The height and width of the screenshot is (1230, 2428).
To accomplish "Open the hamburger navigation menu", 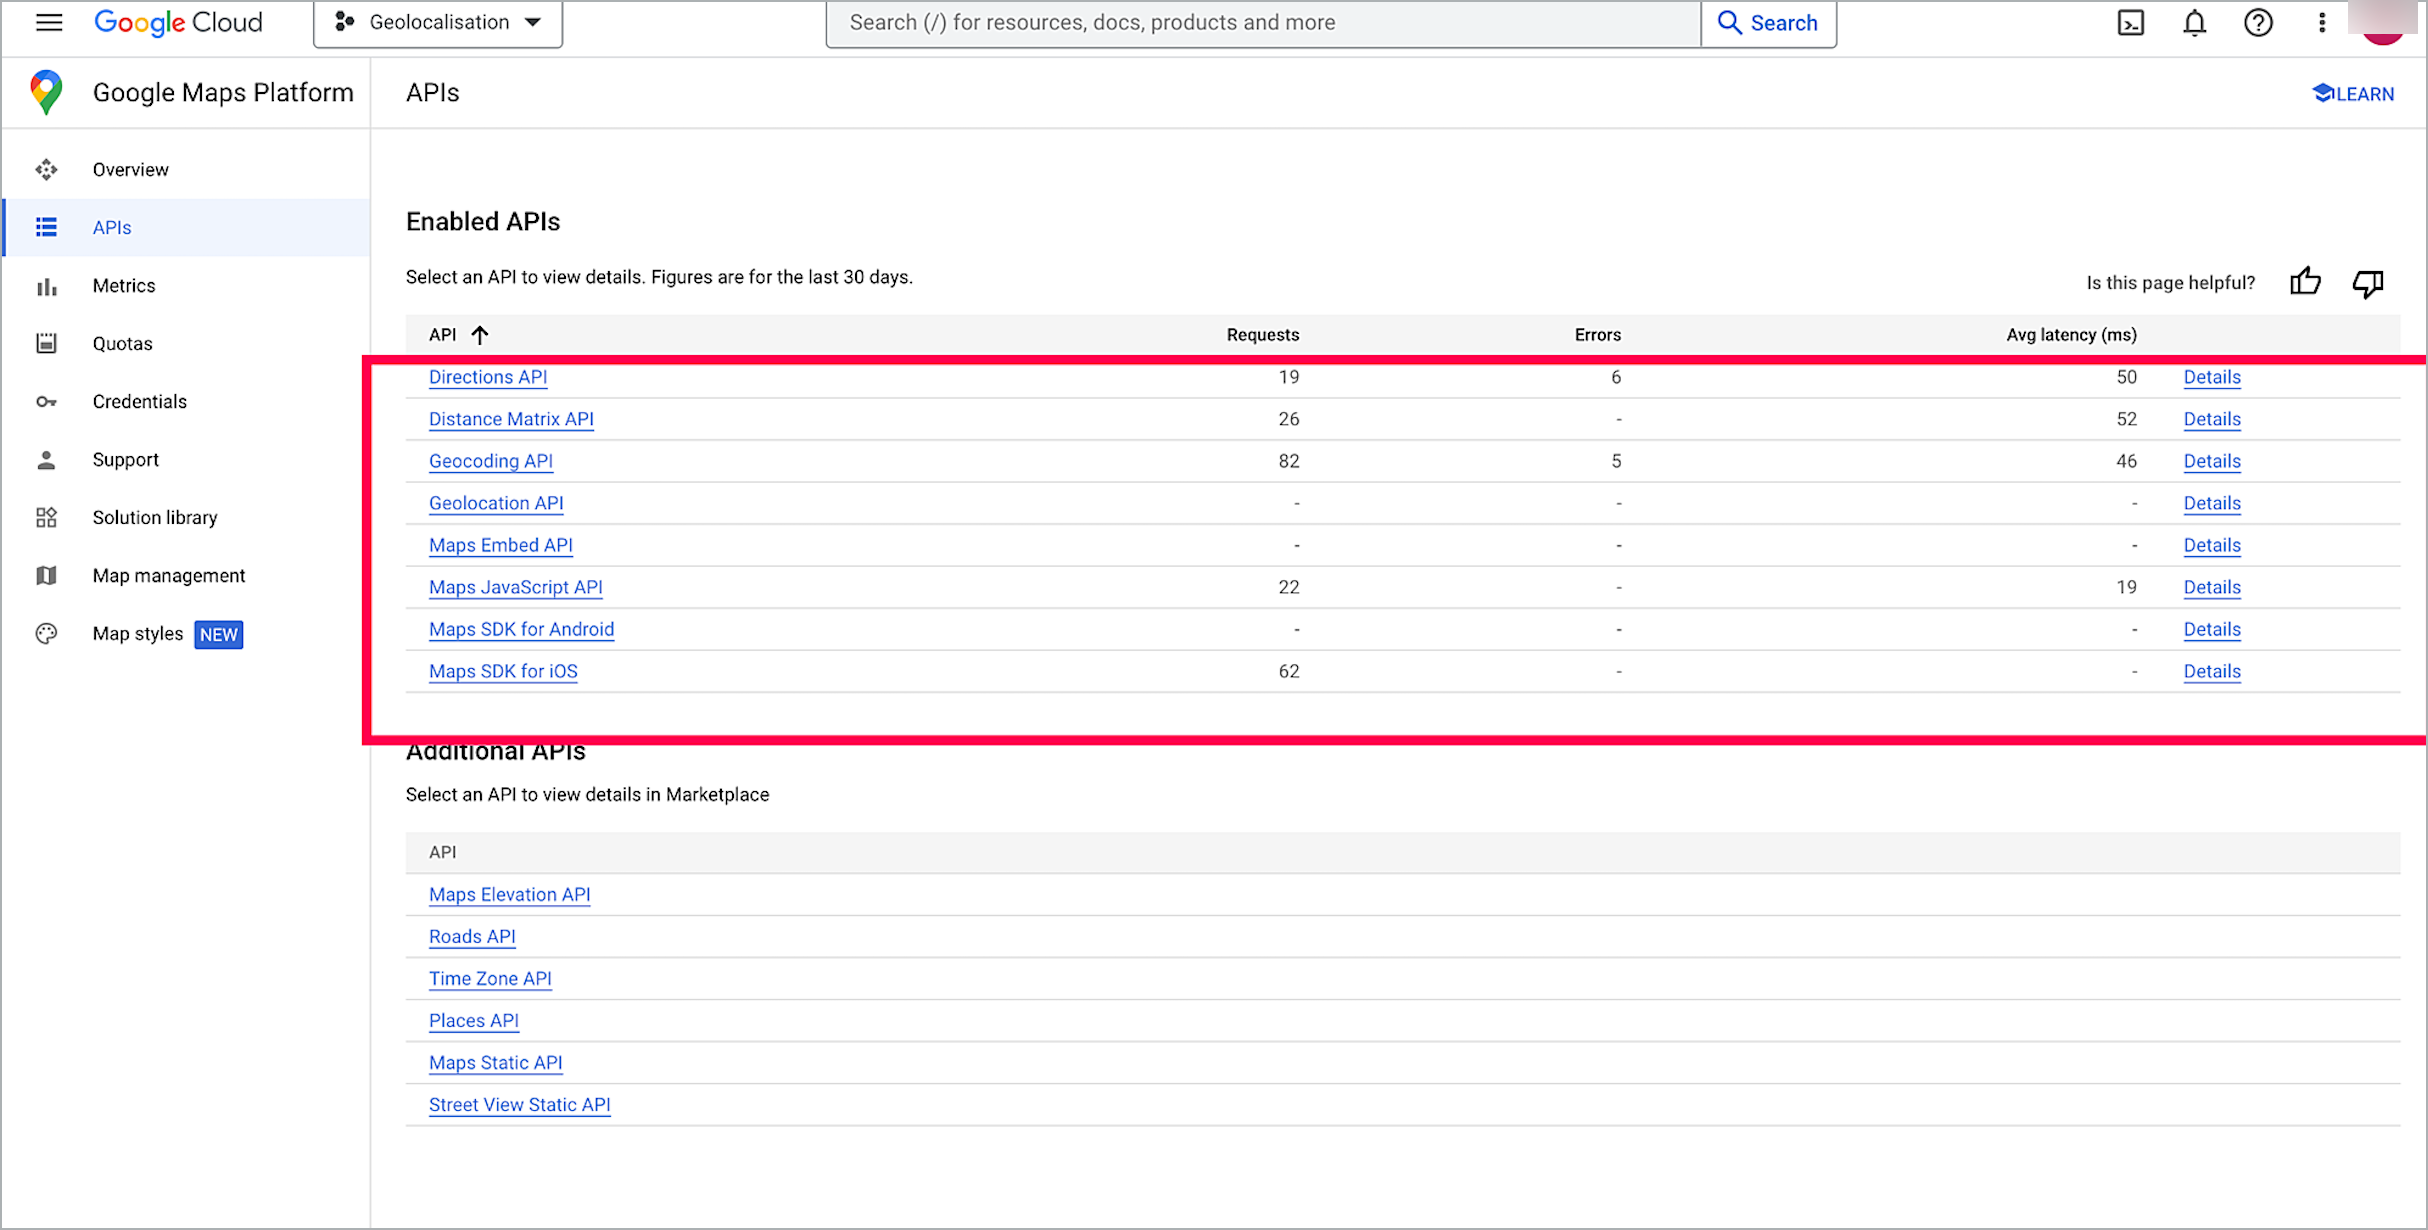I will click(49, 22).
